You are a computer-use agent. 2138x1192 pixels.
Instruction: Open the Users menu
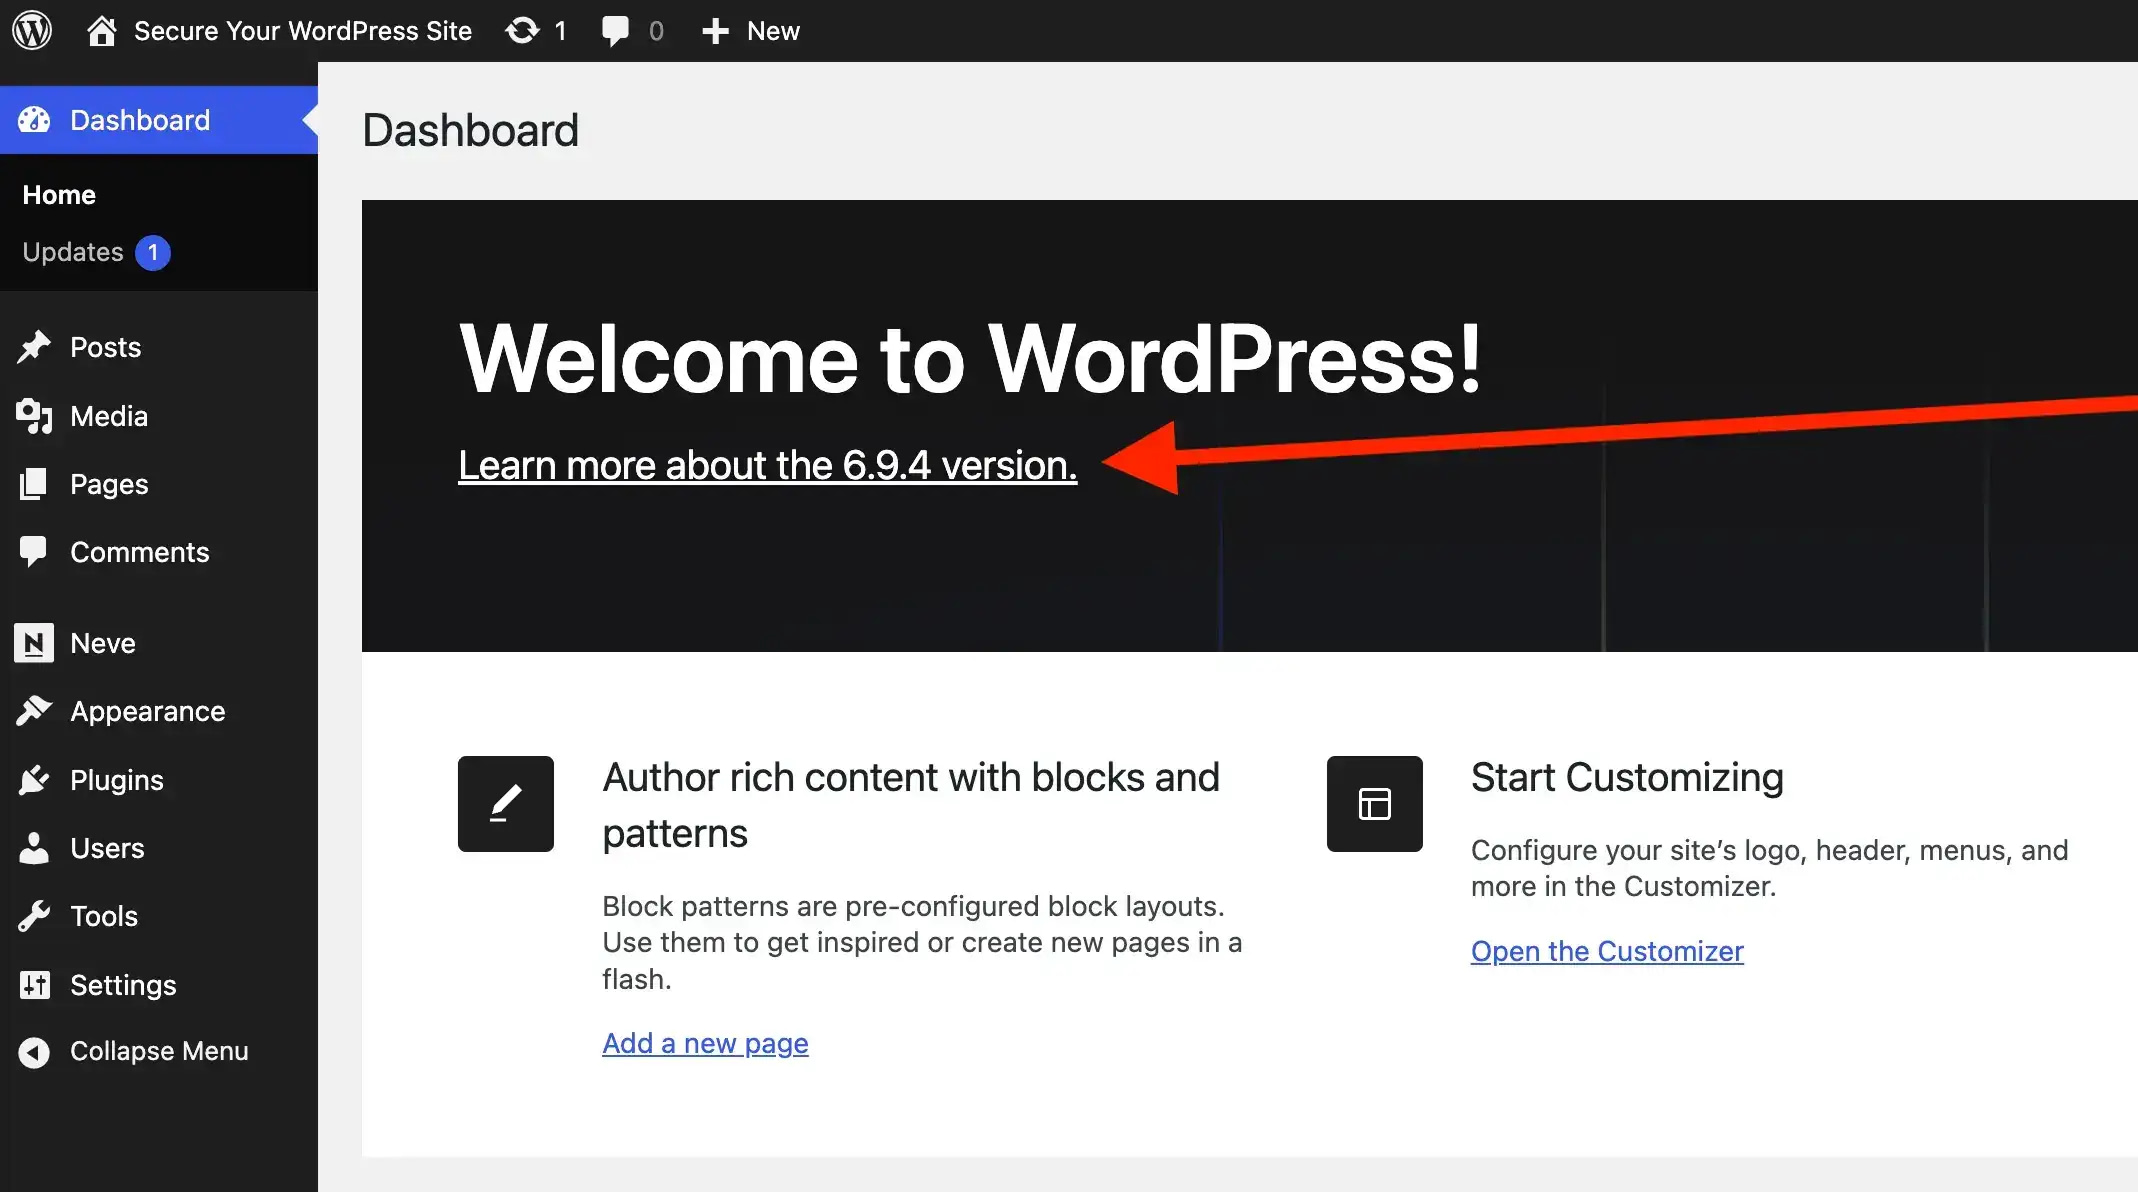(x=107, y=848)
